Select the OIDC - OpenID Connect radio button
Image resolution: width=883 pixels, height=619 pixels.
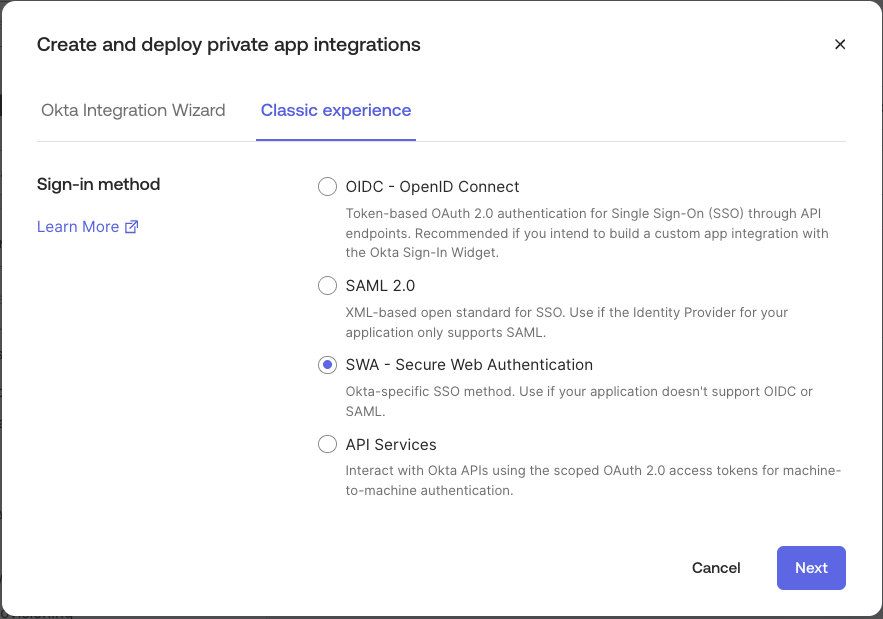pos(327,186)
